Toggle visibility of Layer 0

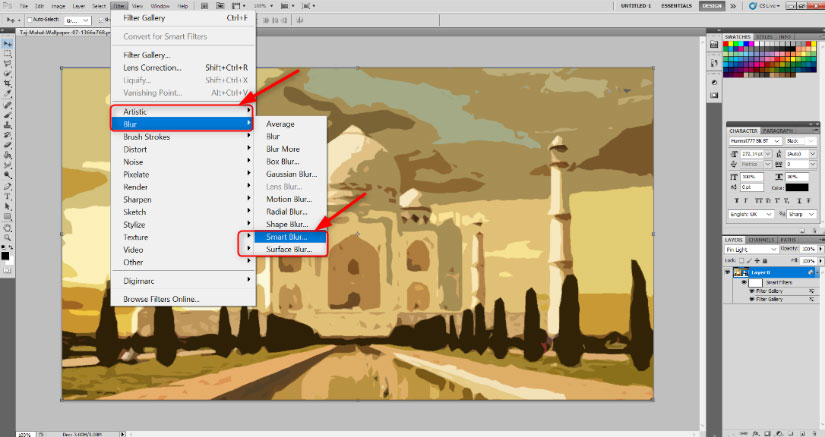point(728,272)
